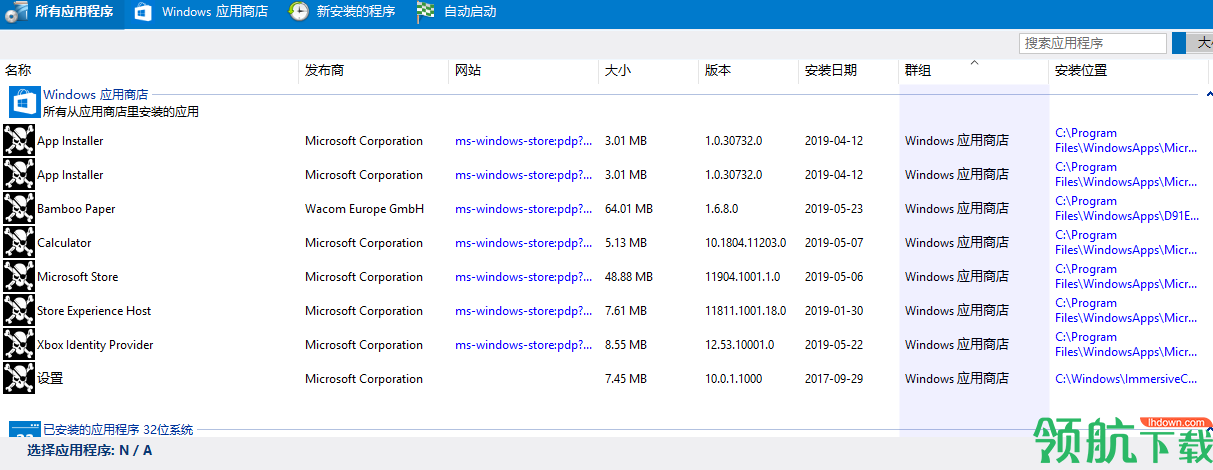Open Microsoft Store's install location path
1213x470 pixels.
click(x=1126, y=277)
